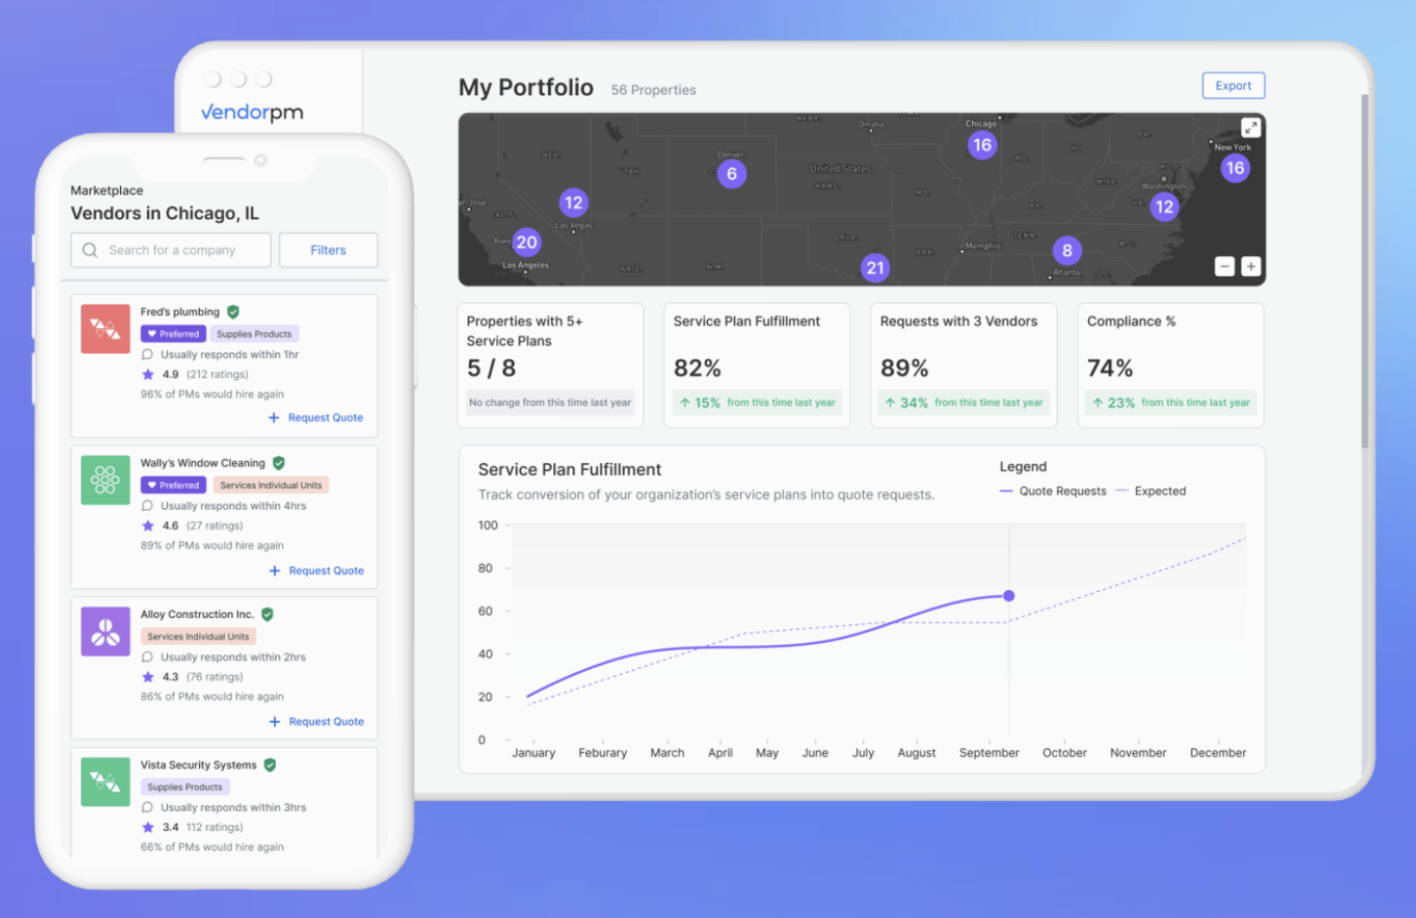Screen dimensions: 1416x918
Task: Request Quote from Alloy Construction Inc.
Action: pos(316,721)
